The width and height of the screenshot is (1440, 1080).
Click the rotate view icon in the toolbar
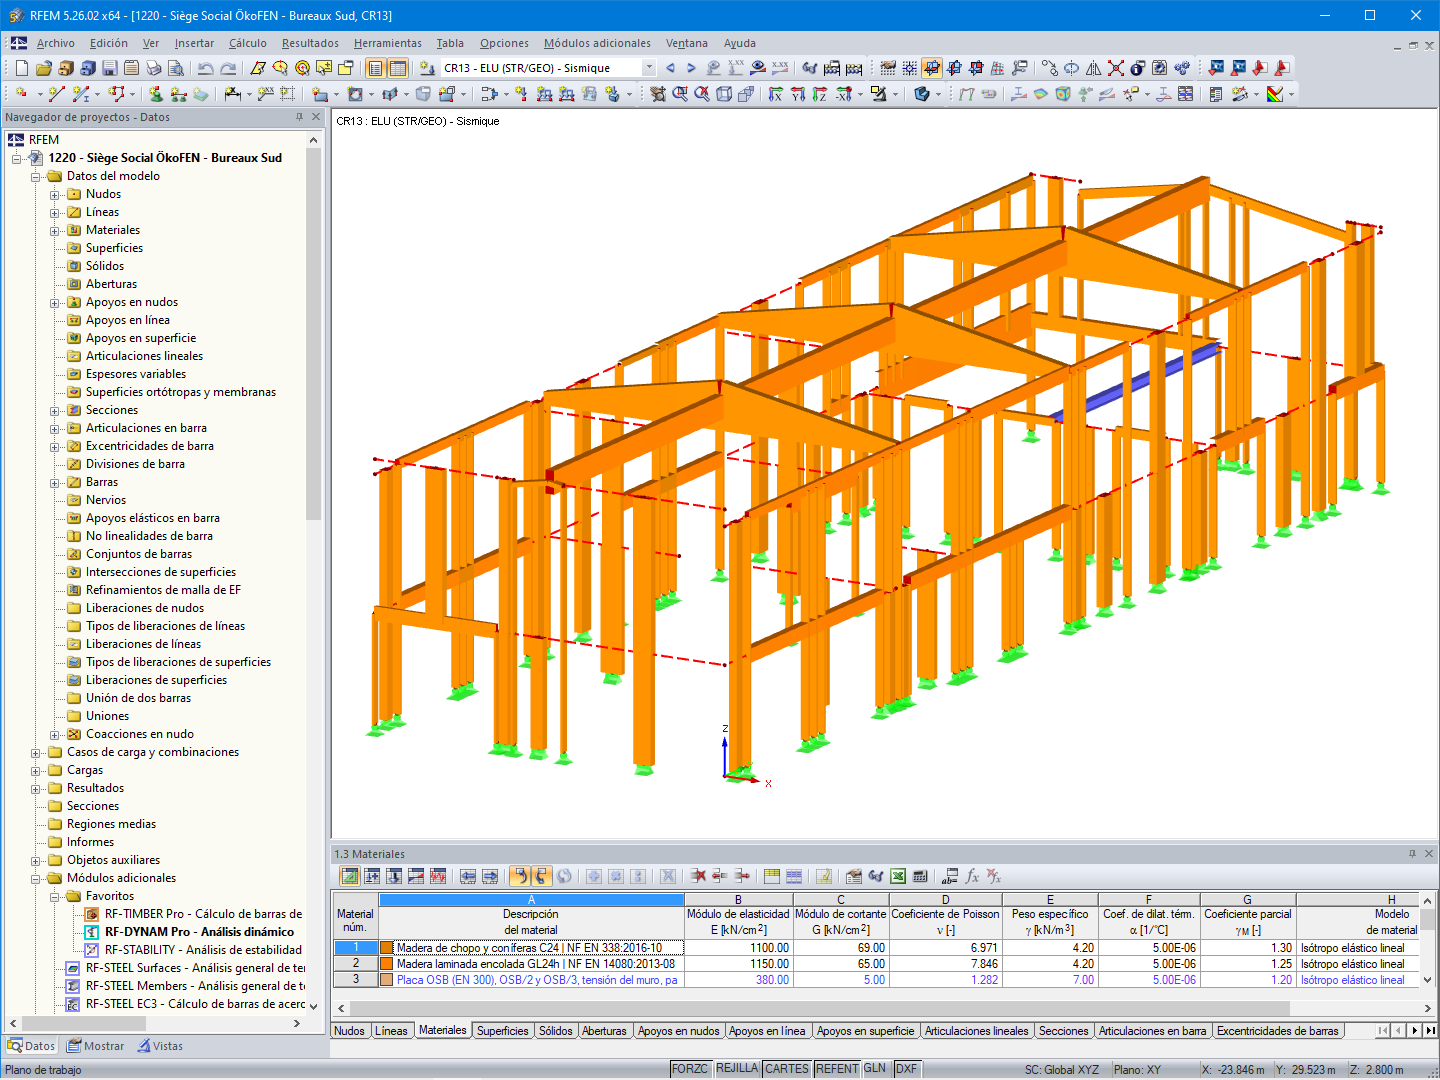click(1072, 68)
